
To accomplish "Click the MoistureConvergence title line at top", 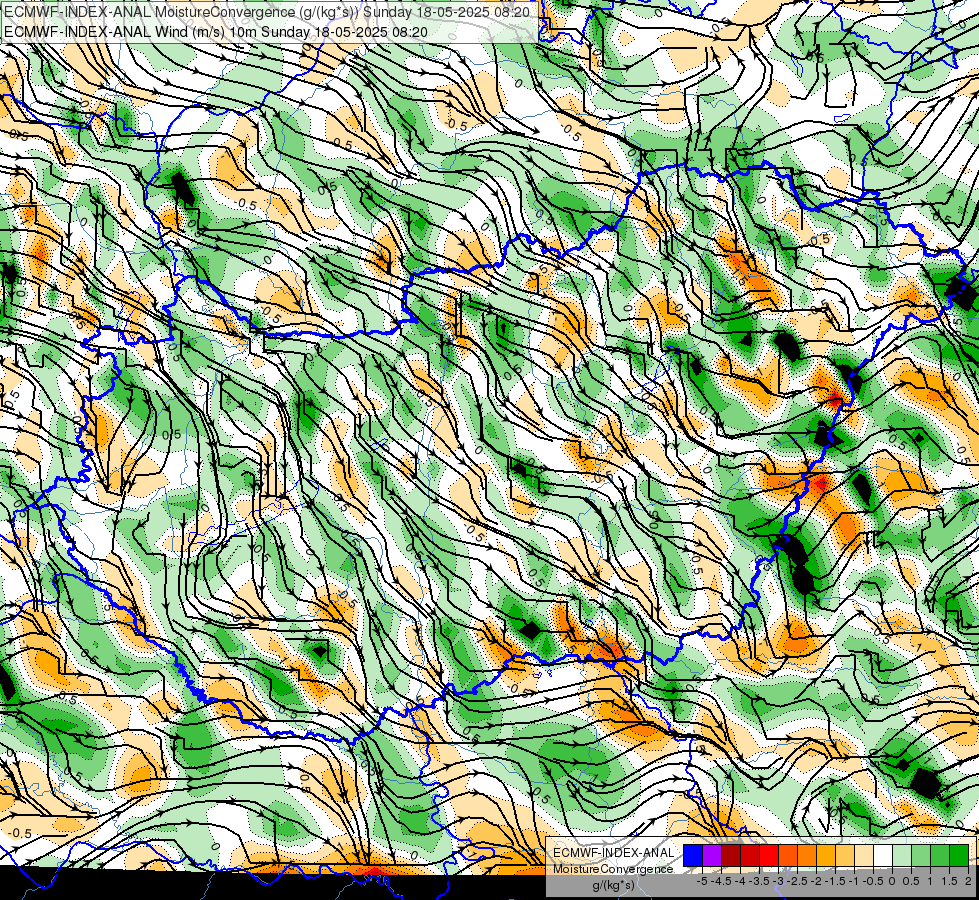I will click(268, 12).
